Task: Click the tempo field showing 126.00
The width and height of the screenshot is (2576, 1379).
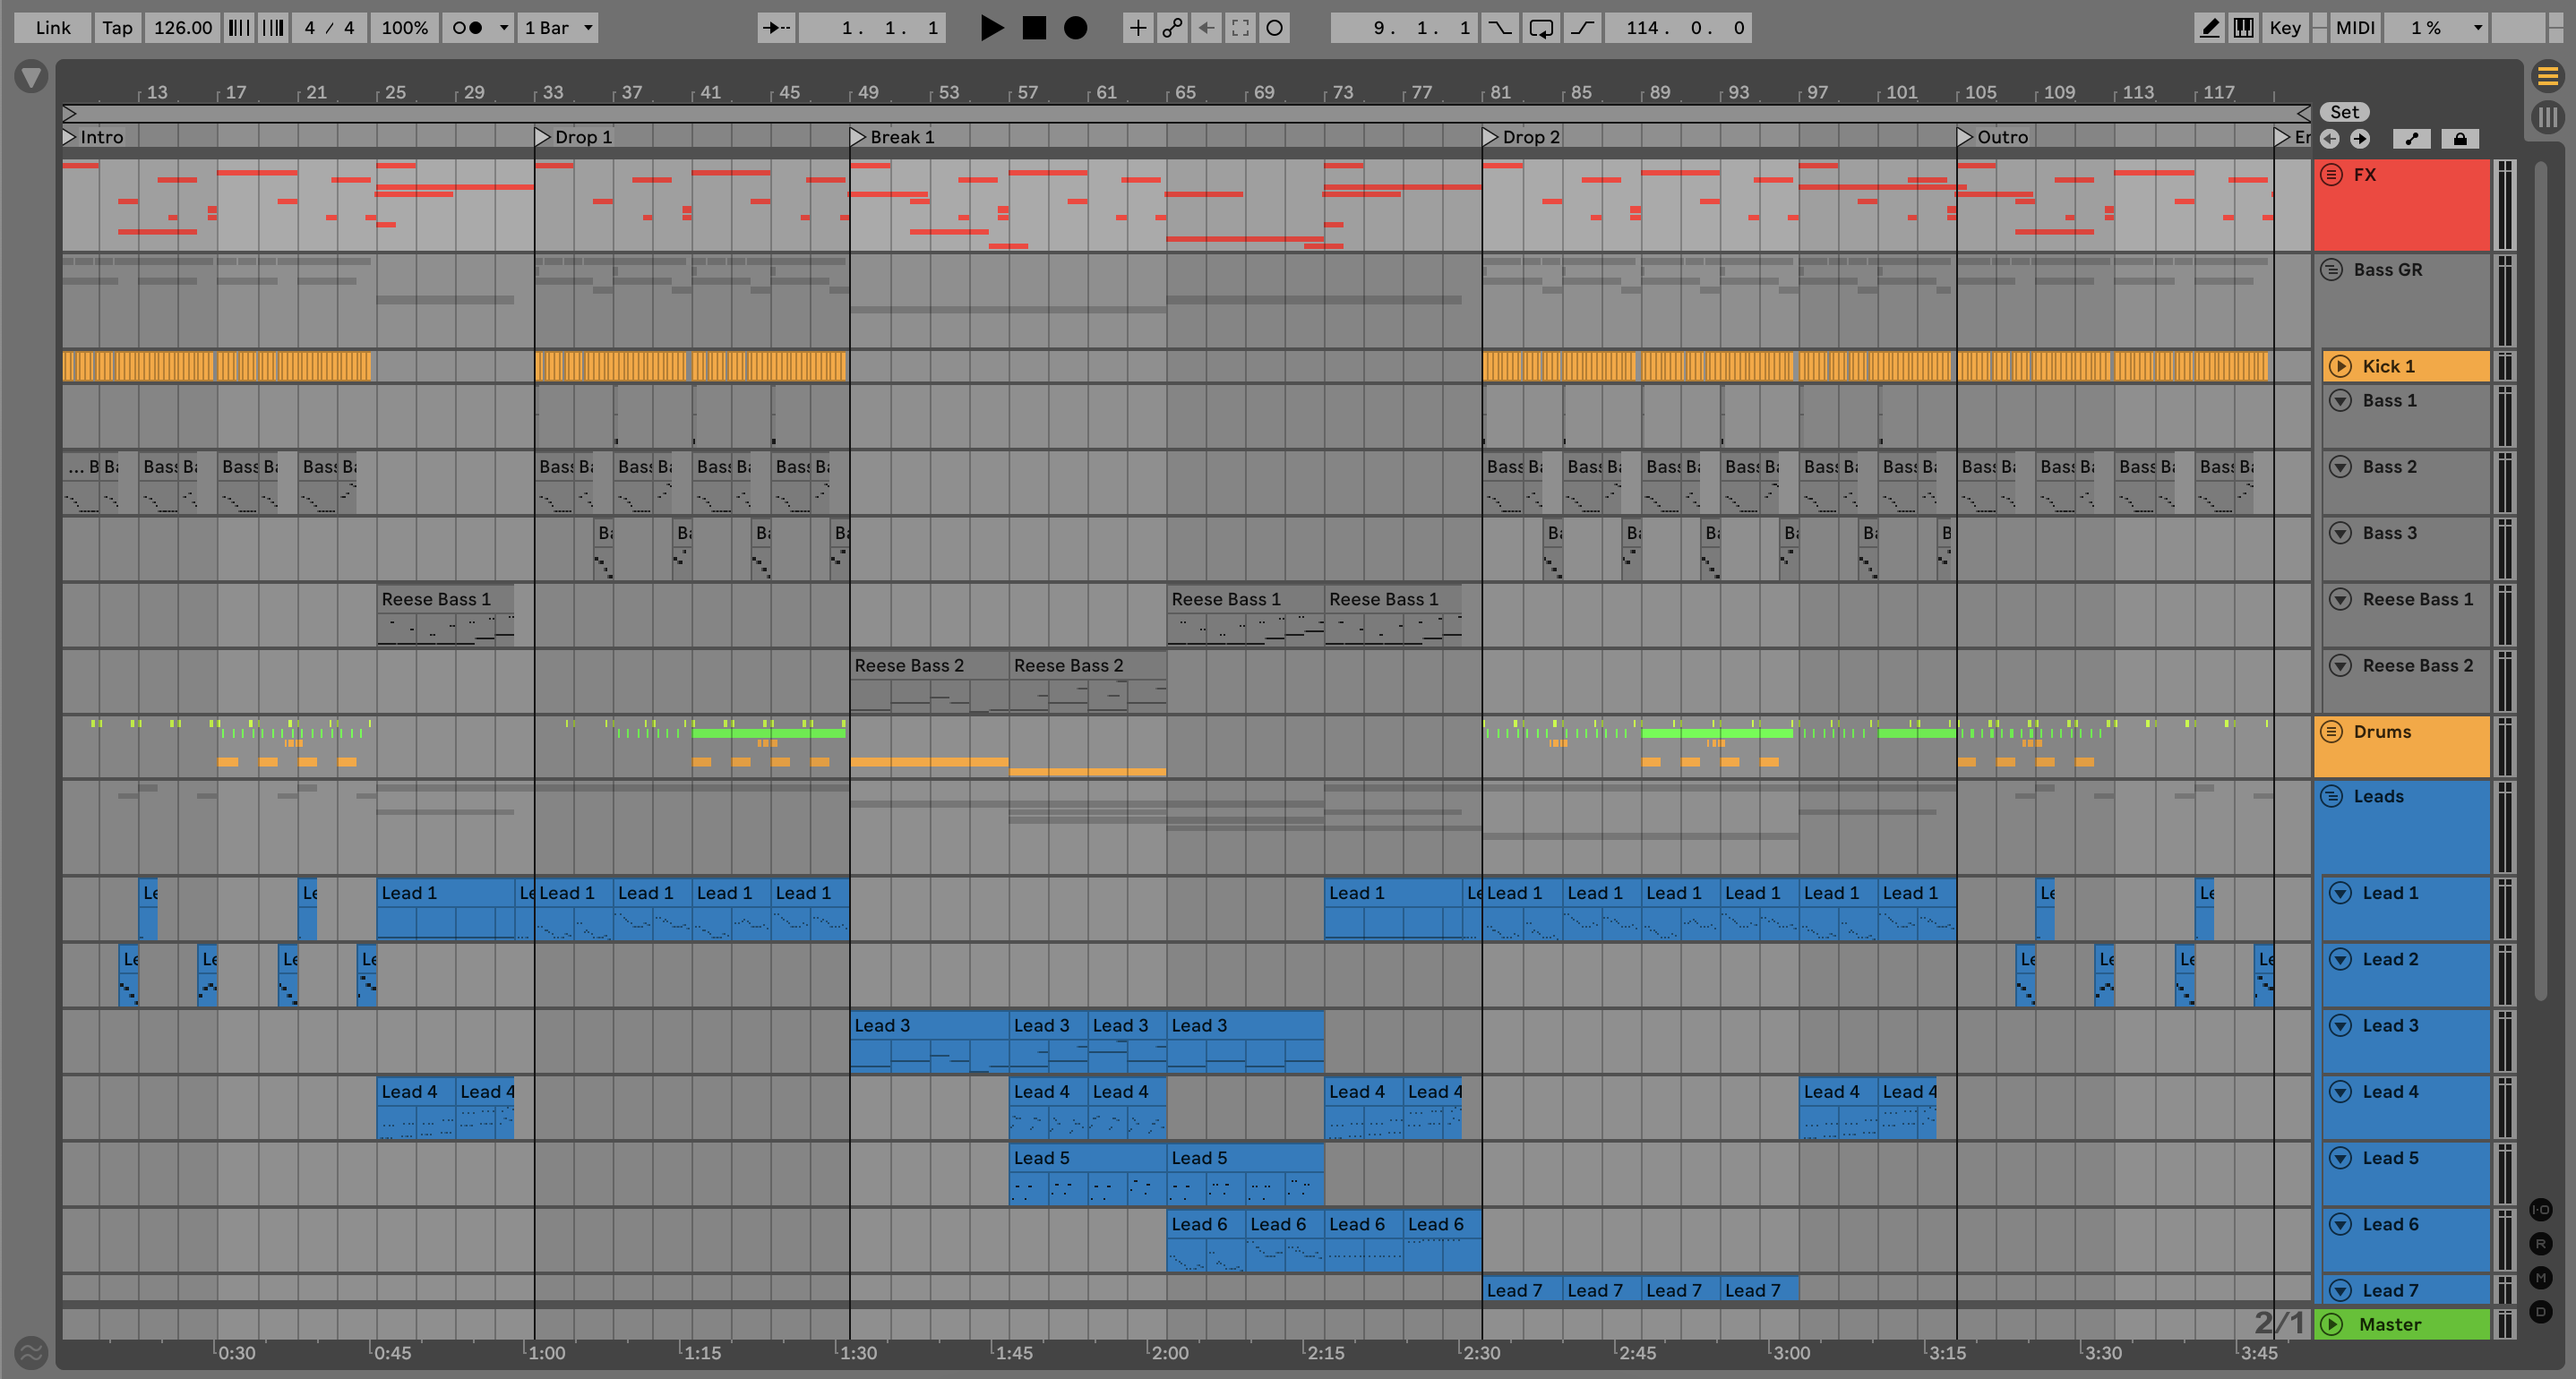Action: point(182,28)
